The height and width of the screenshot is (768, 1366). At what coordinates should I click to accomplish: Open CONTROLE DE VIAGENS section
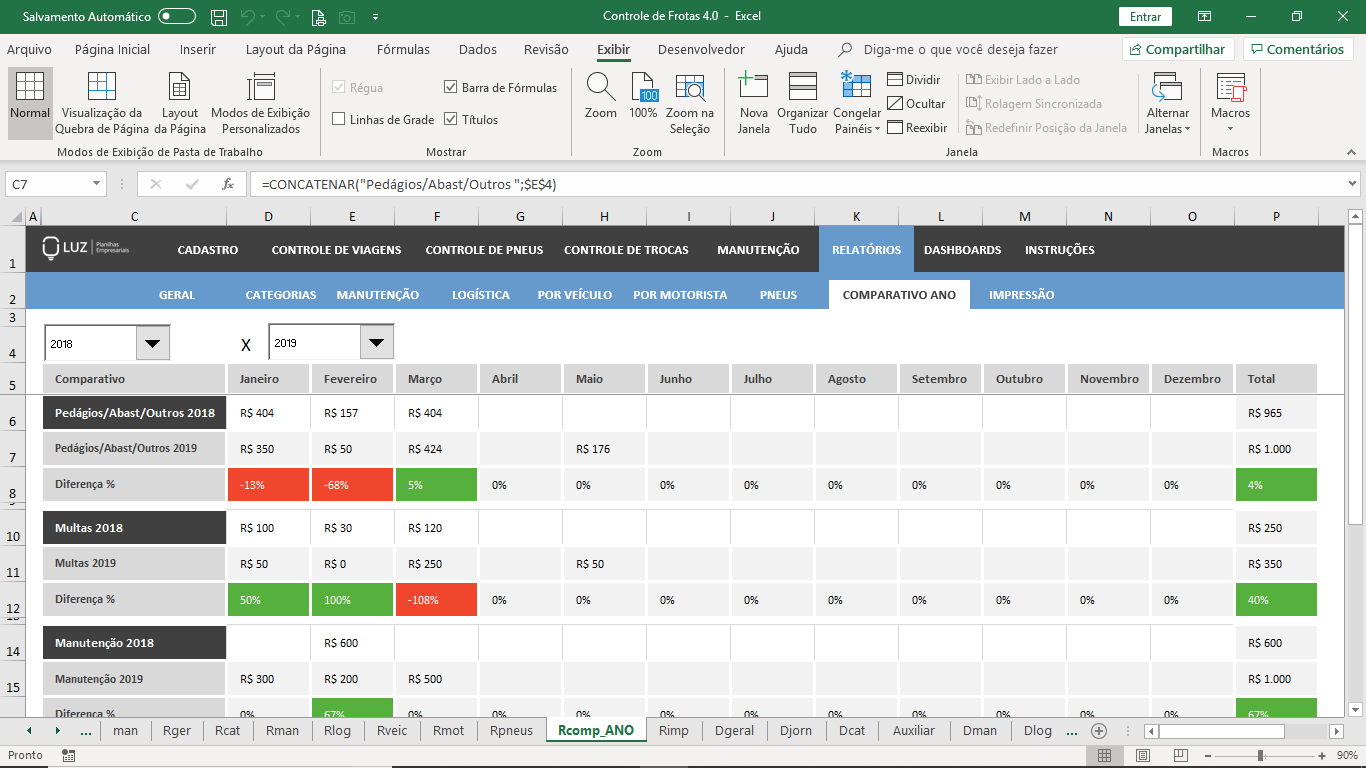pyautogui.click(x=336, y=250)
